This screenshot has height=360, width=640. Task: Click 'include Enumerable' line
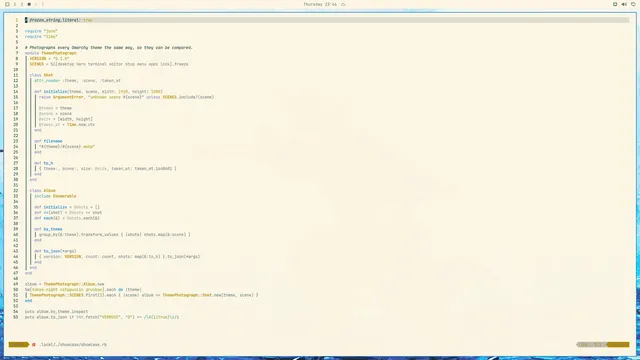click(55, 196)
